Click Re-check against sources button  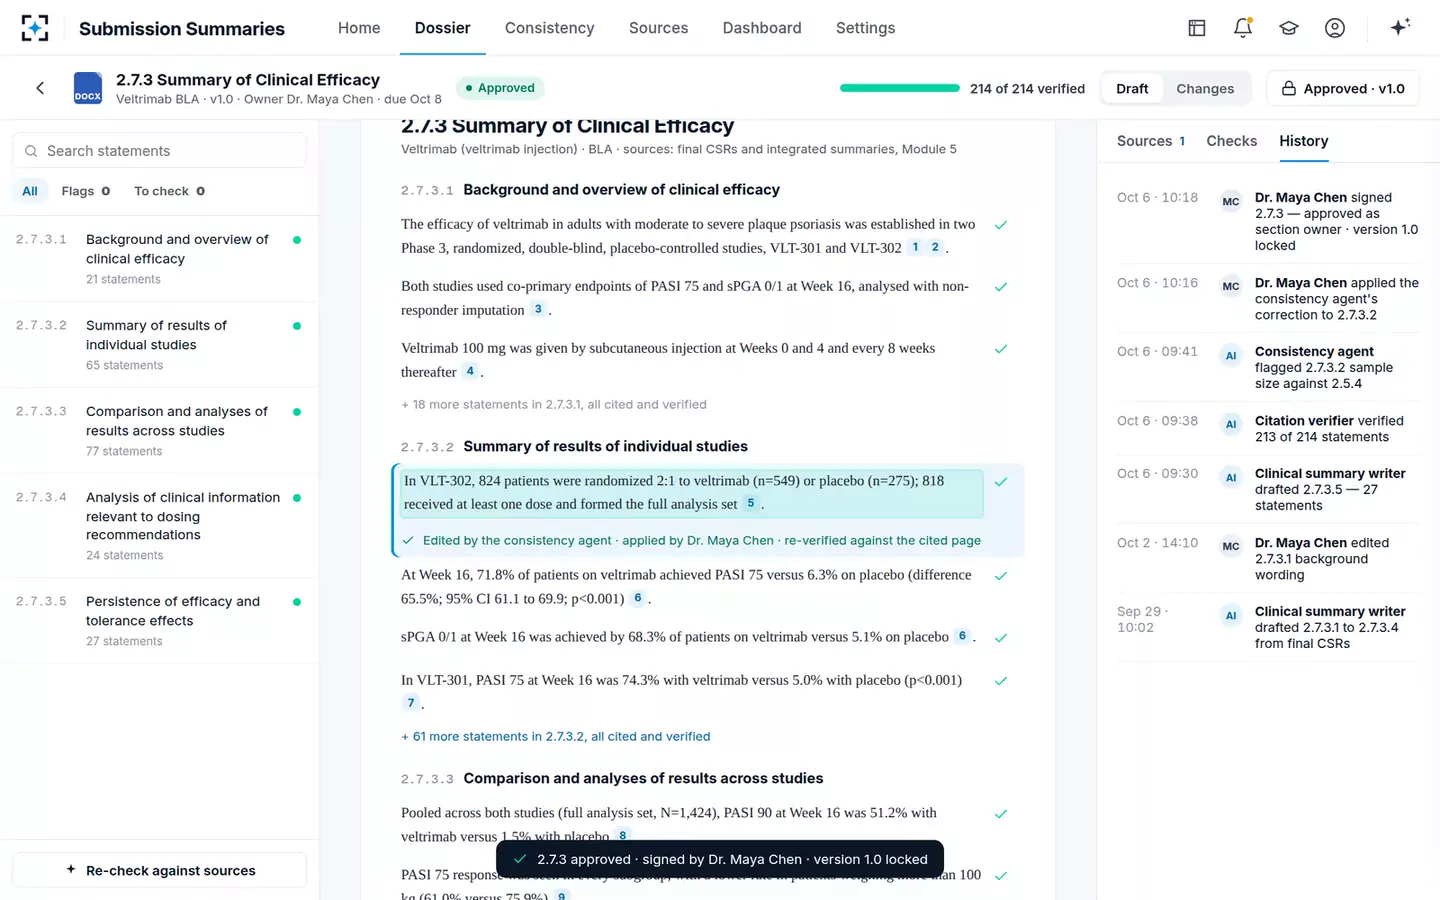(x=160, y=870)
